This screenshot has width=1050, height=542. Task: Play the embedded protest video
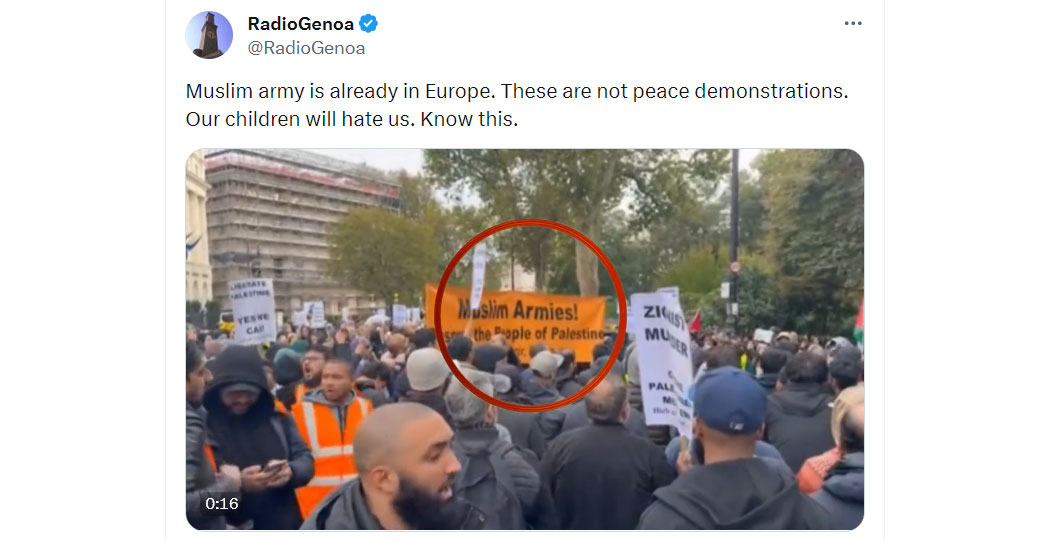tap(524, 339)
